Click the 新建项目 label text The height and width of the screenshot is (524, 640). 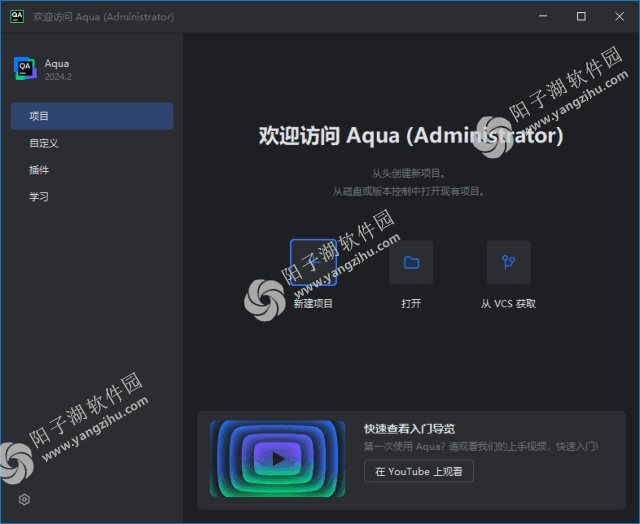313,304
